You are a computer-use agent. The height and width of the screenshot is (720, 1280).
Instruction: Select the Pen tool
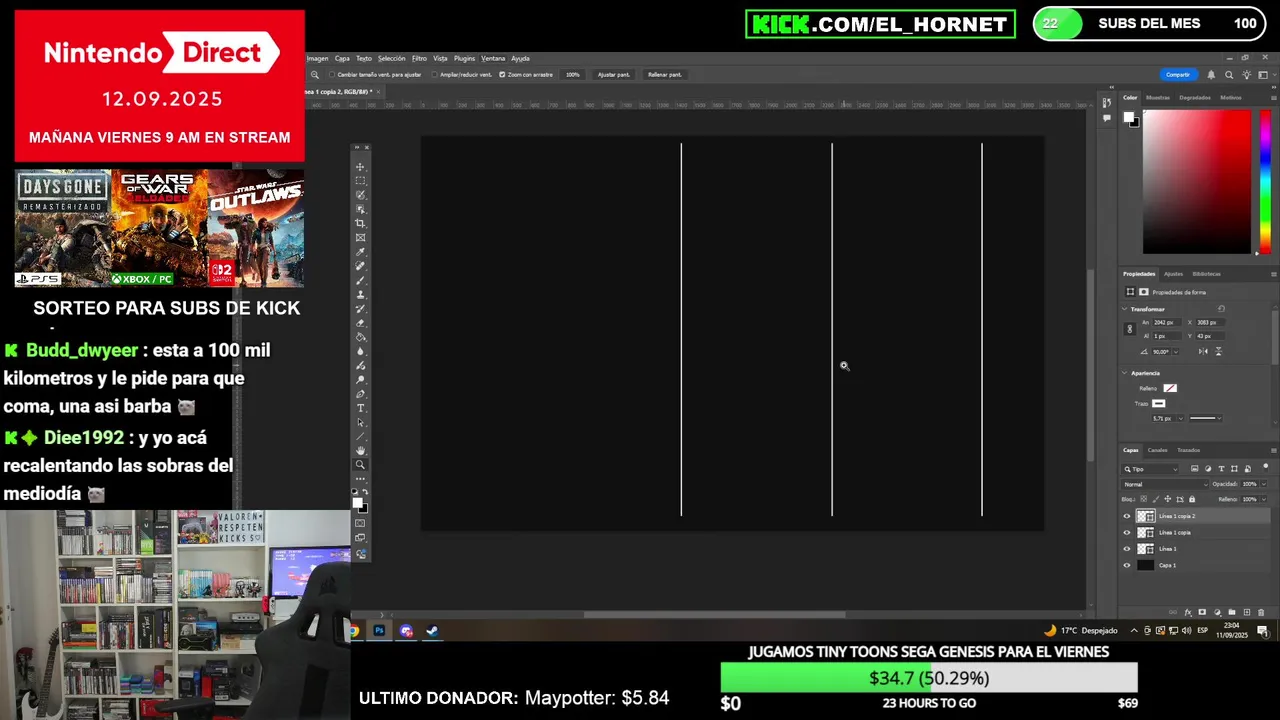click(x=360, y=393)
